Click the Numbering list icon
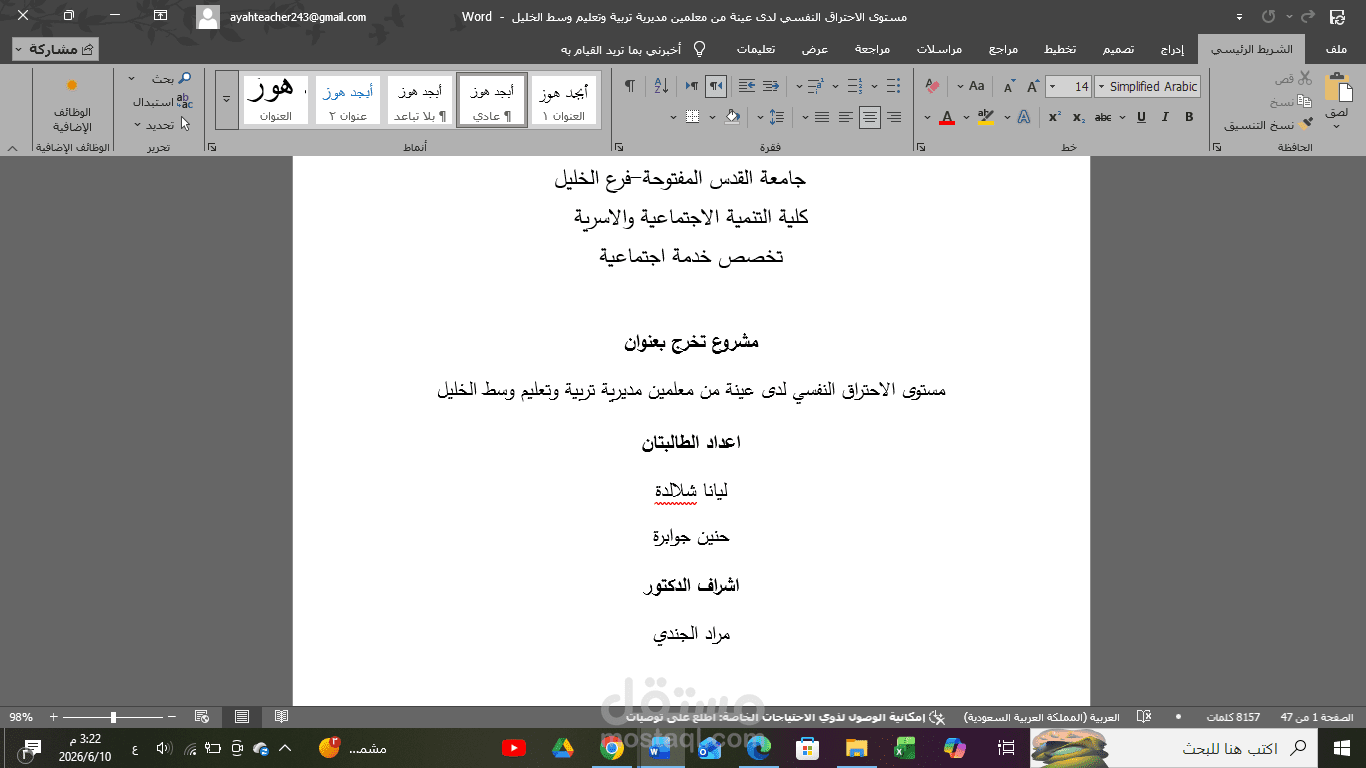This screenshot has width=1366, height=768. click(x=855, y=86)
